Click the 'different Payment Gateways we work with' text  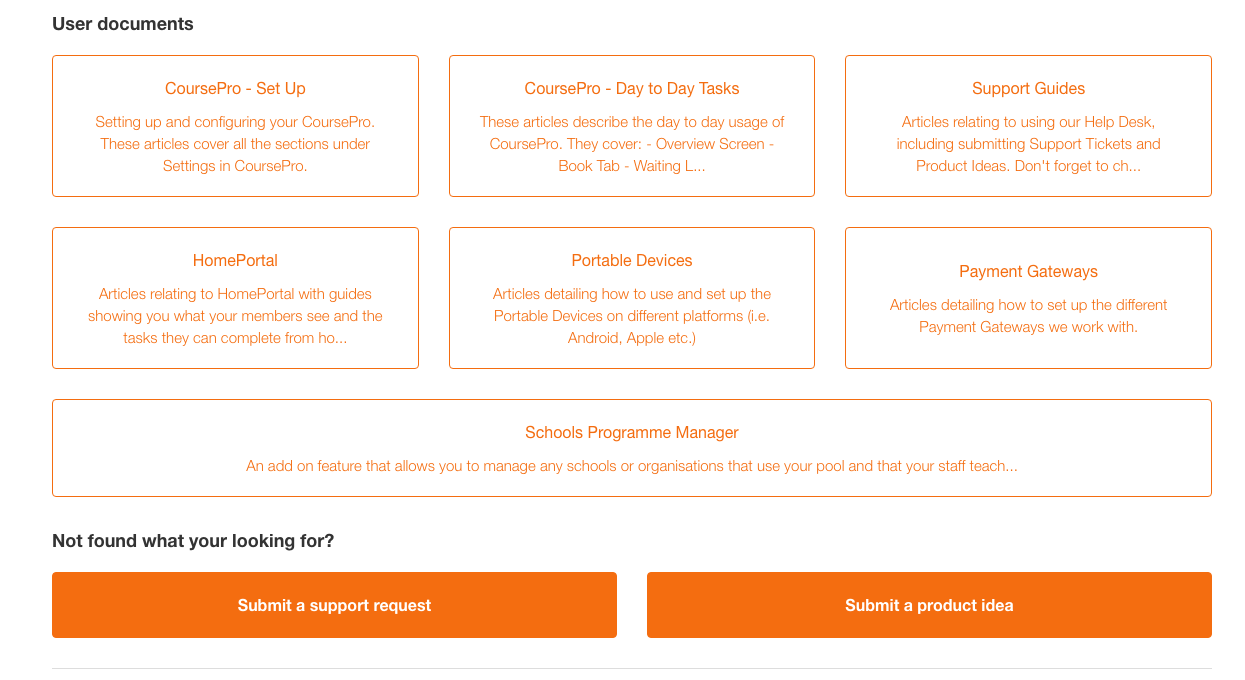tap(1028, 316)
